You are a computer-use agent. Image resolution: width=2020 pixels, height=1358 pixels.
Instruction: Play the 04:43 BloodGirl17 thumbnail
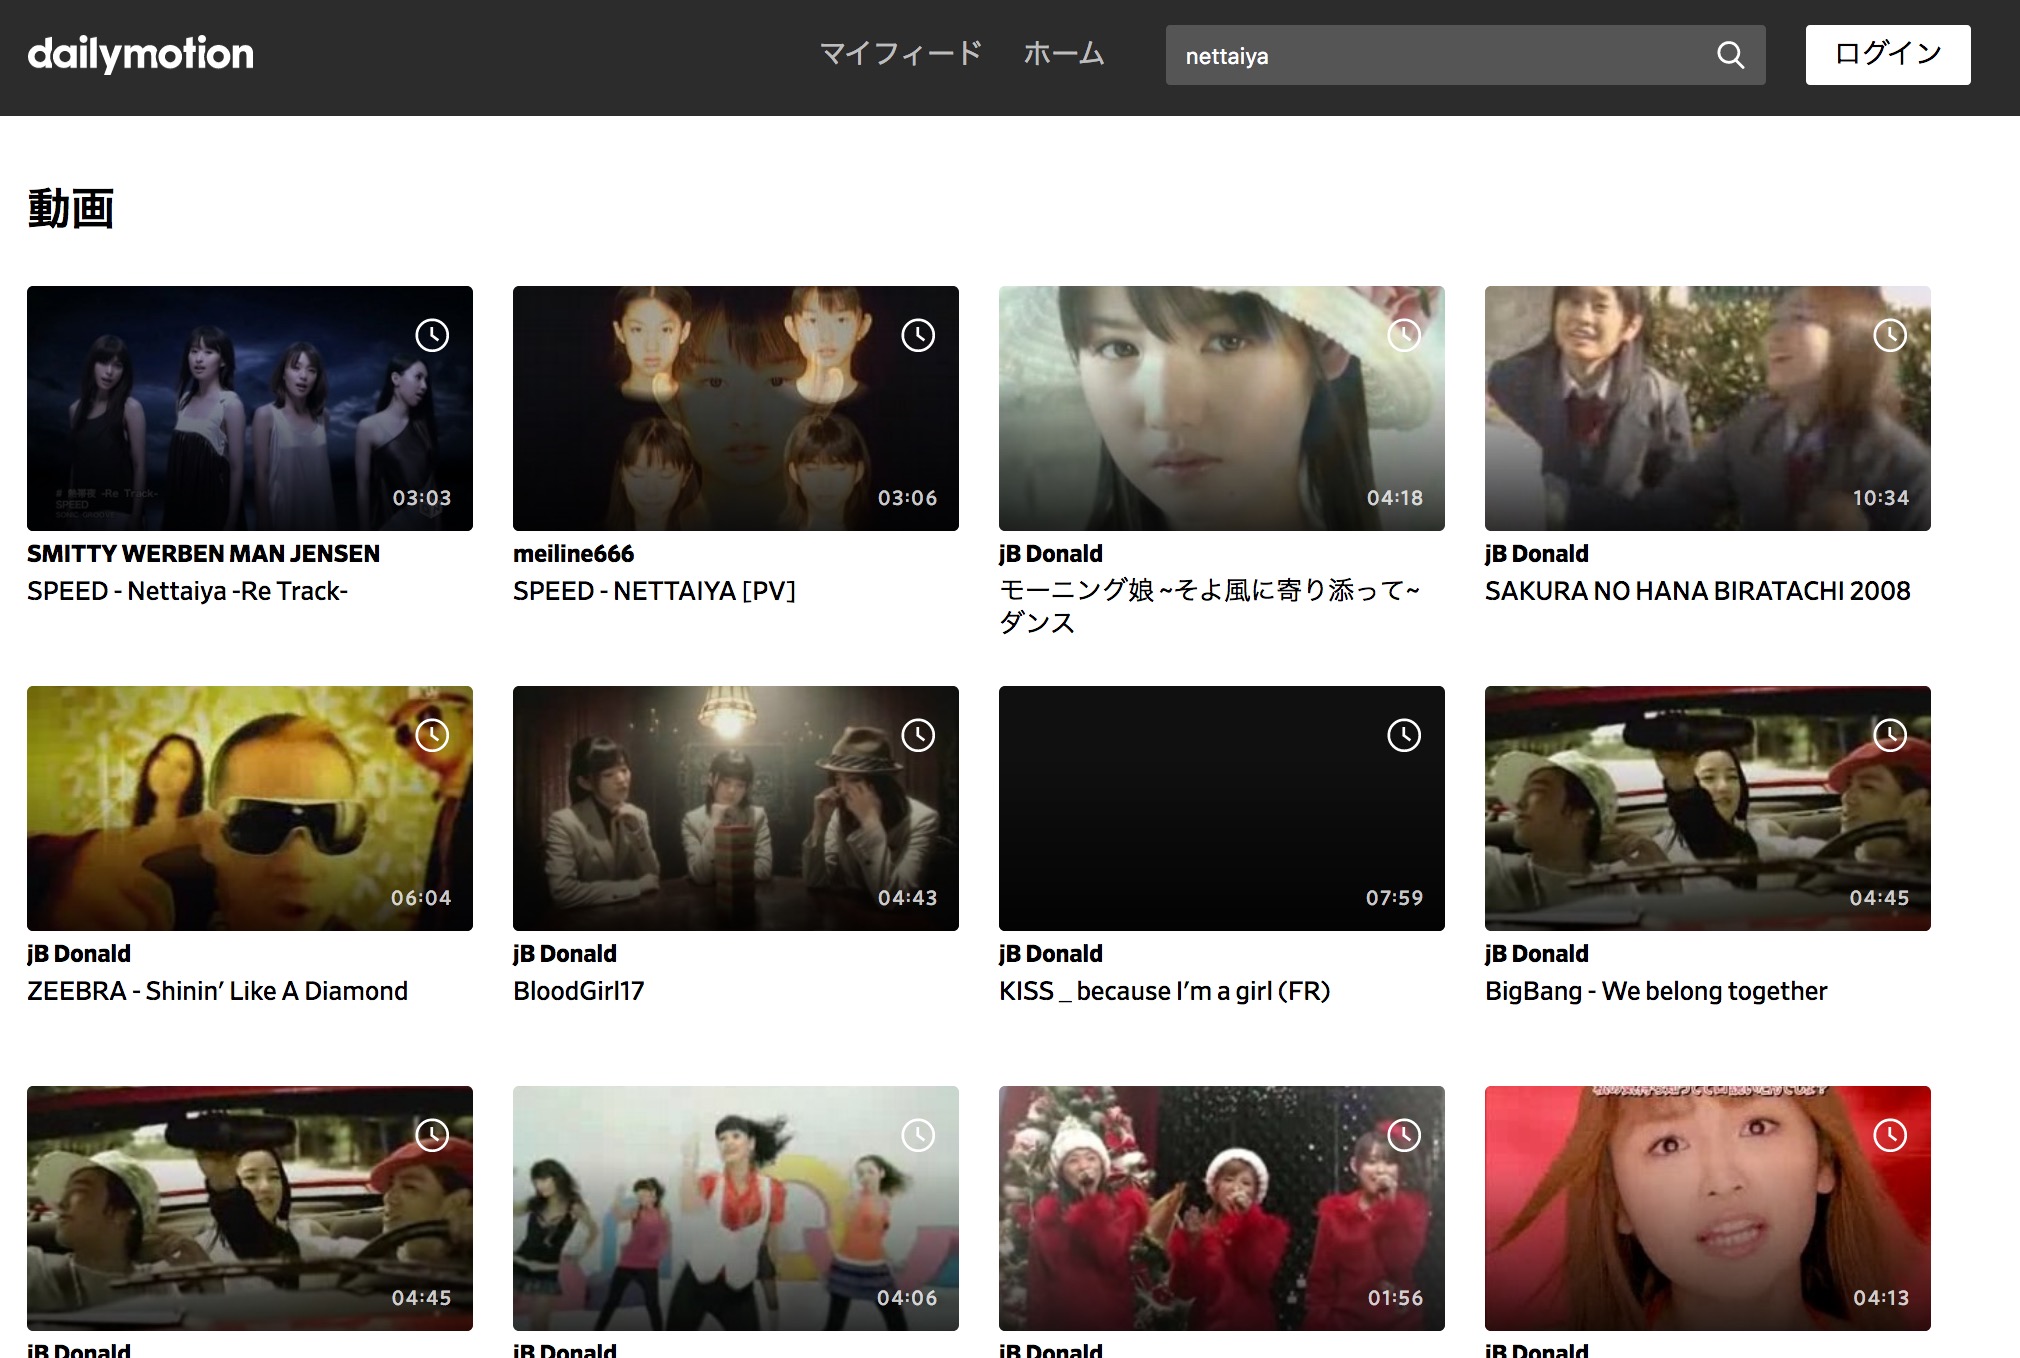tap(736, 808)
